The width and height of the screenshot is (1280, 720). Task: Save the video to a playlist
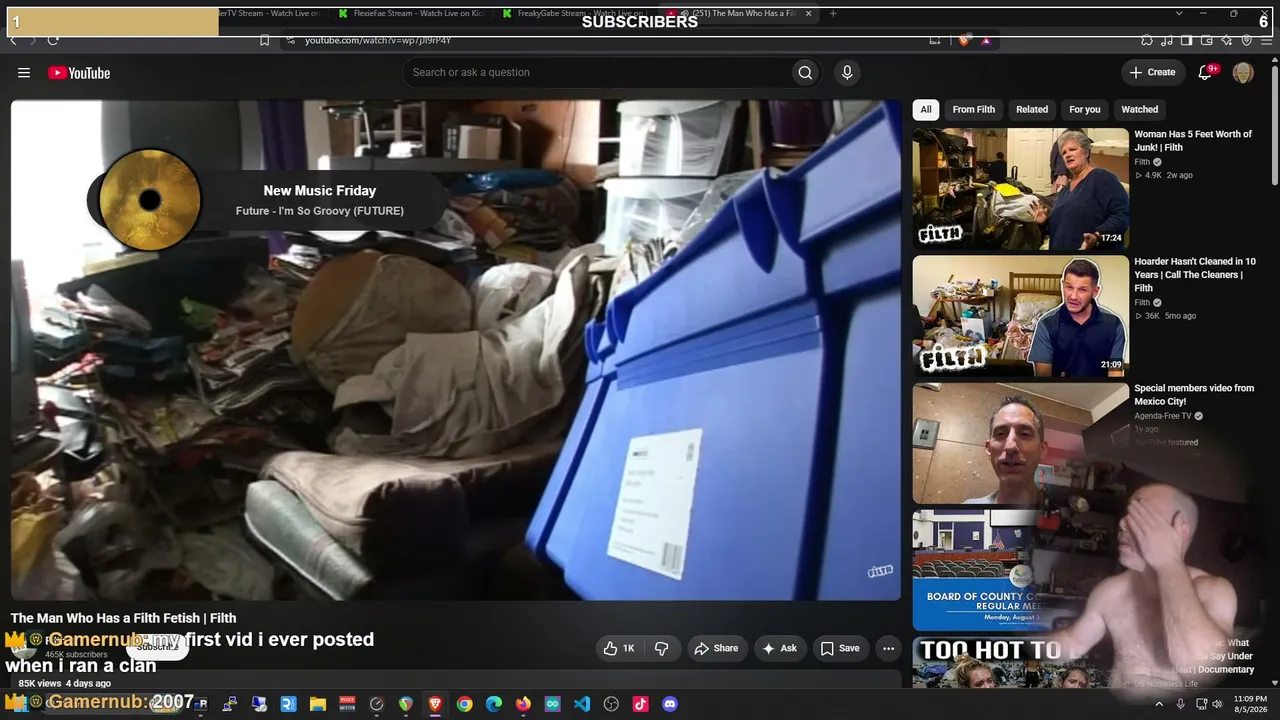840,648
